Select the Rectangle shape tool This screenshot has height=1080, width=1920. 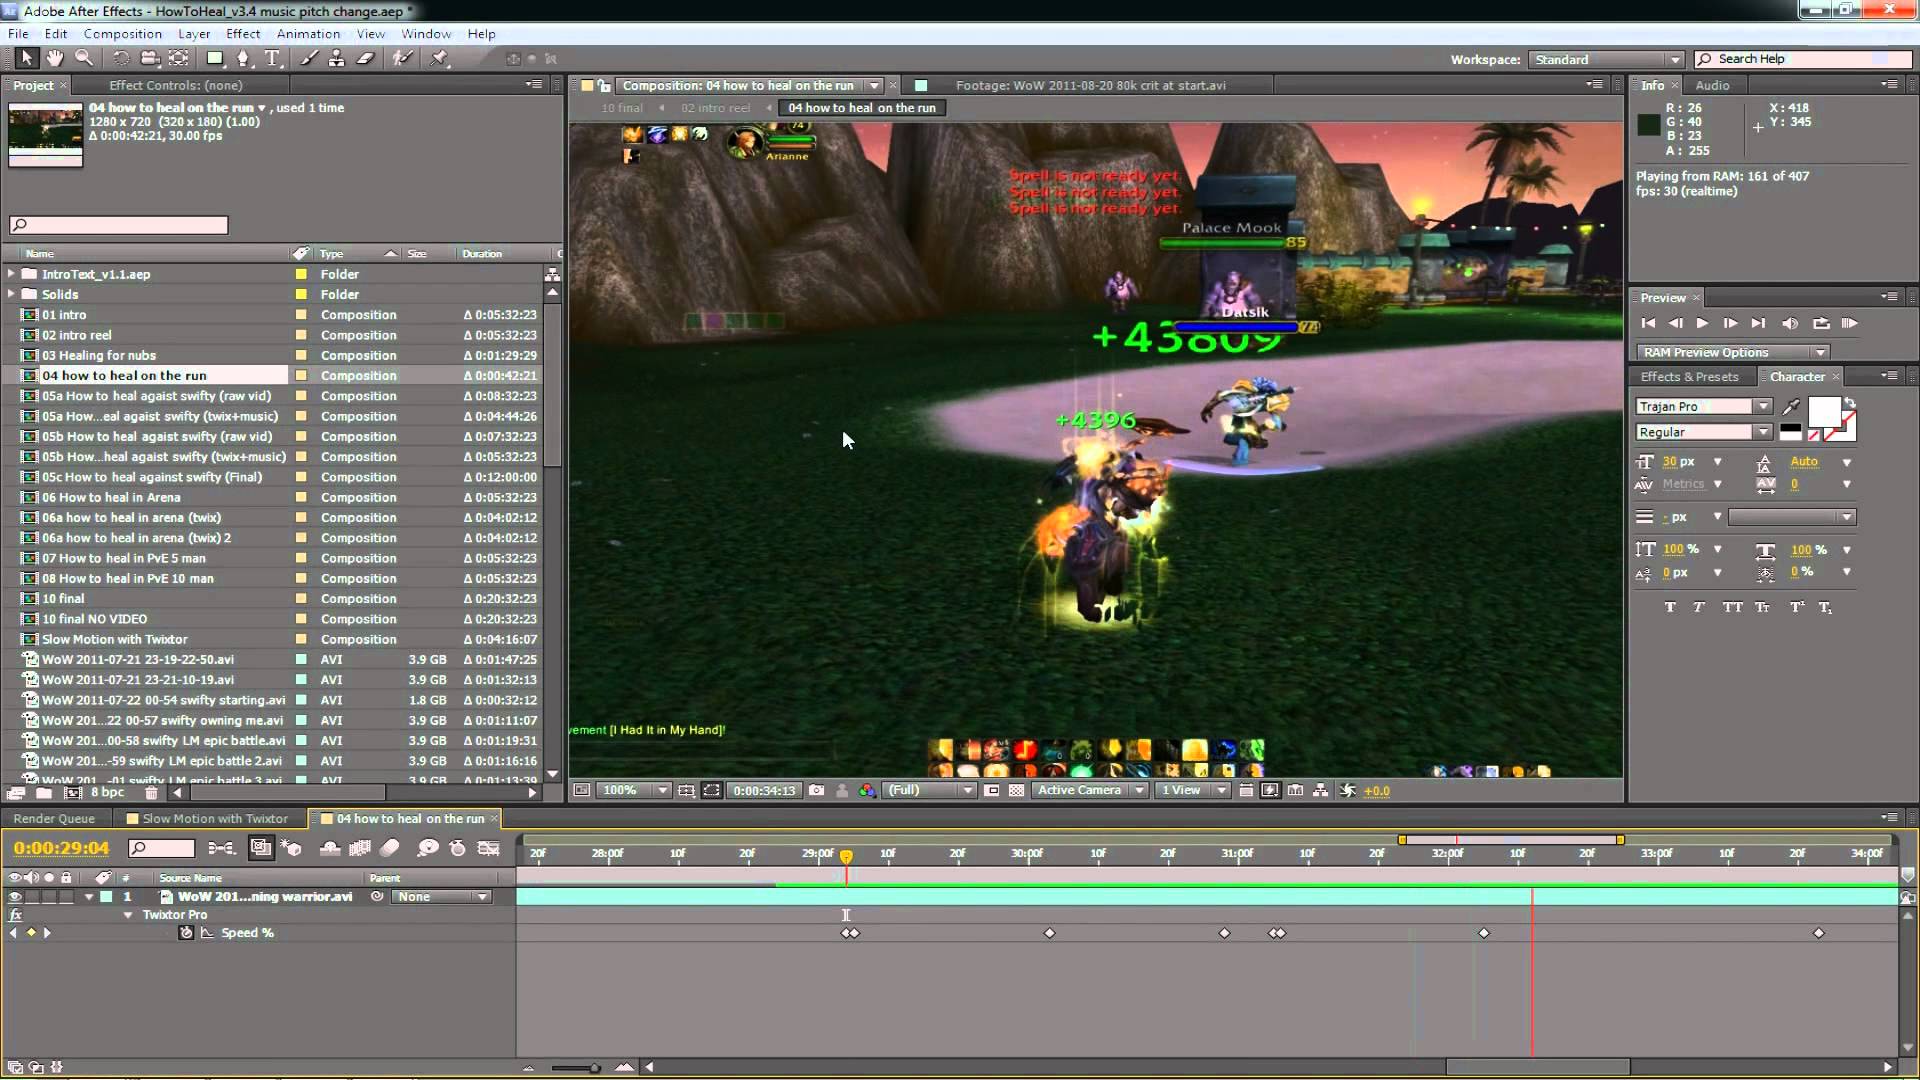pos(215,59)
